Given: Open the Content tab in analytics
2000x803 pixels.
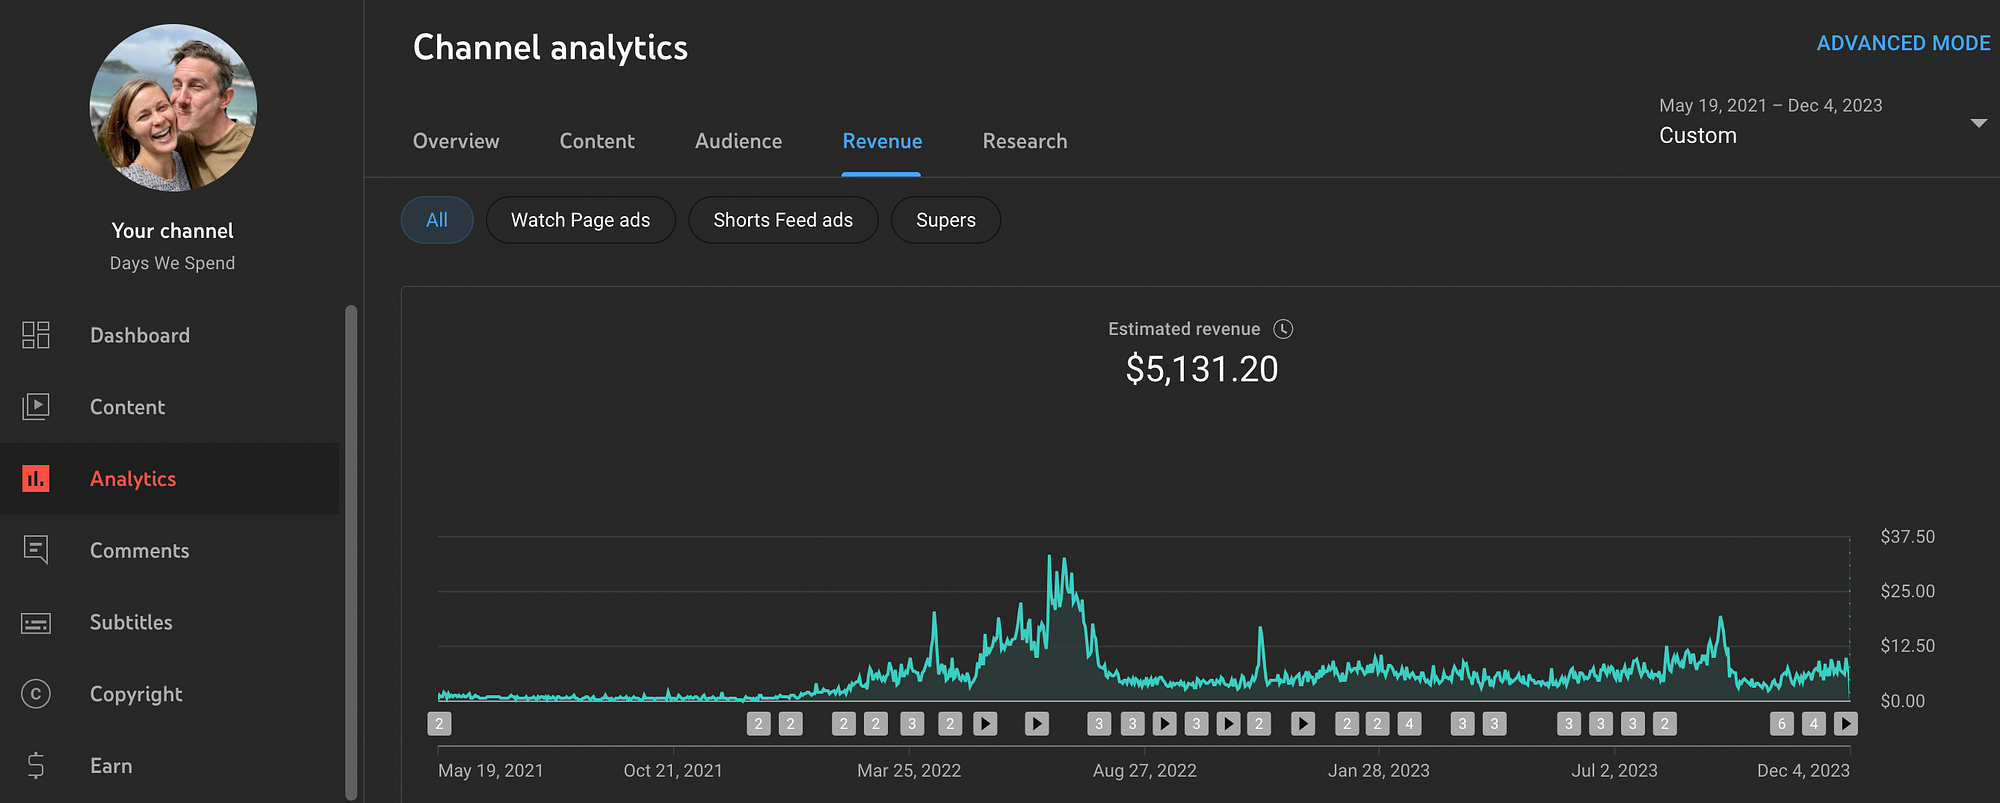Looking at the screenshot, I should point(597,141).
